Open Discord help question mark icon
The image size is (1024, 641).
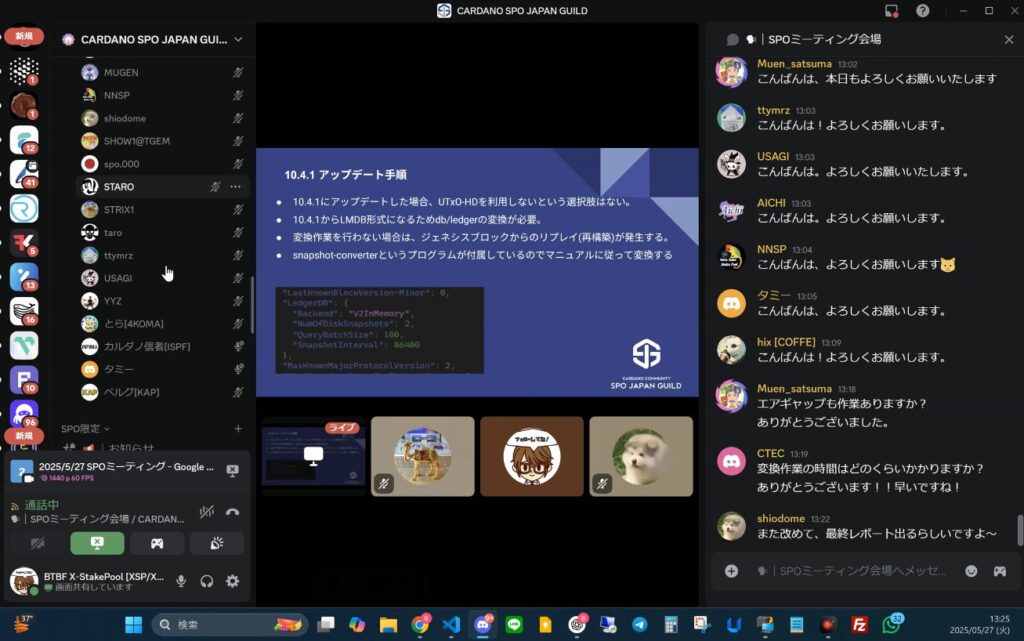pos(922,11)
